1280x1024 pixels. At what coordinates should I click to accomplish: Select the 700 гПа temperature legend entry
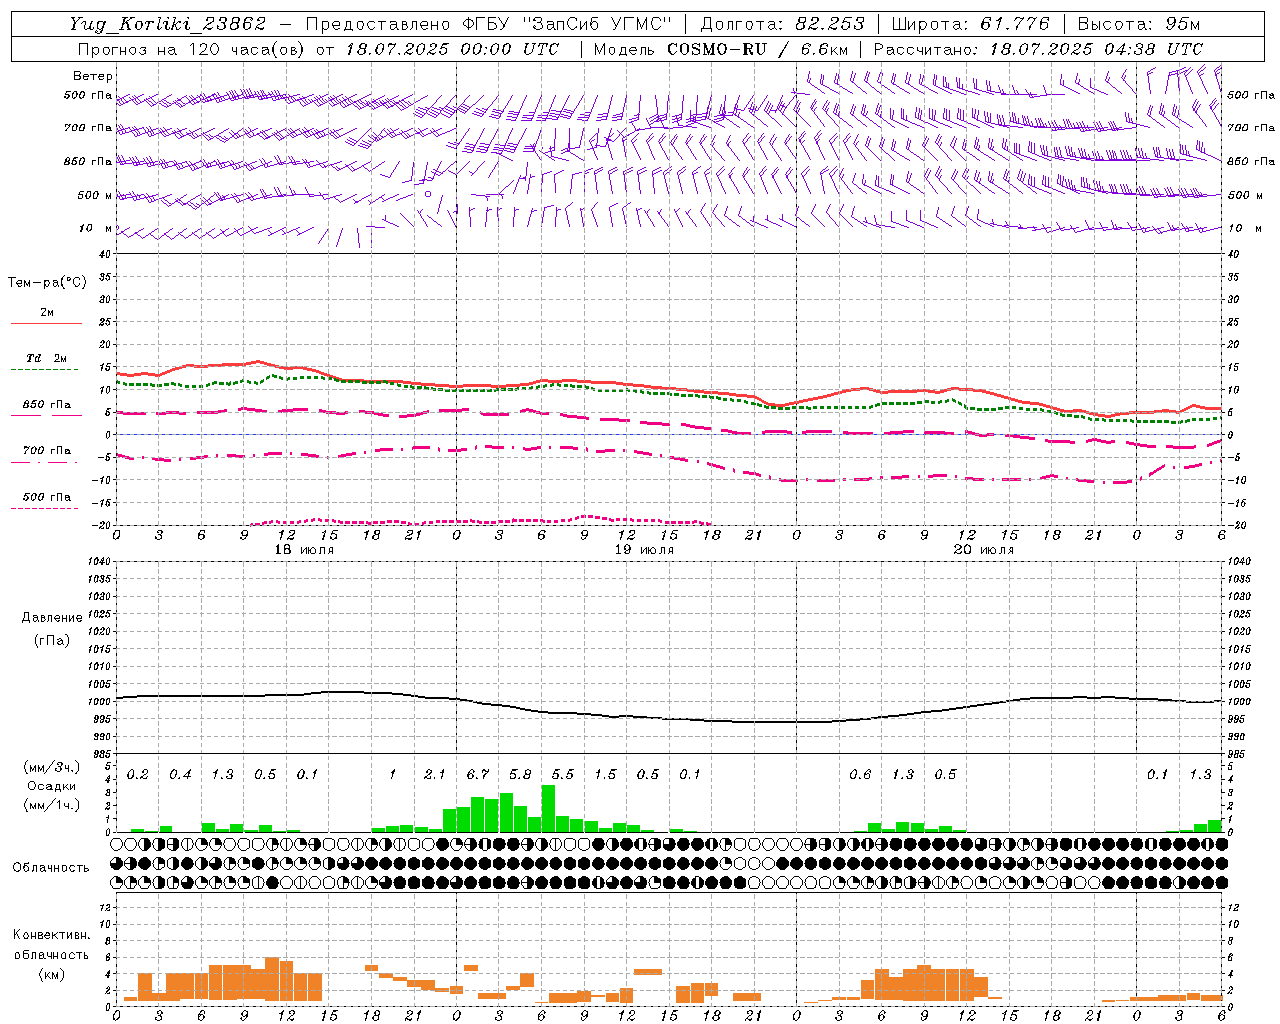(47, 451)
